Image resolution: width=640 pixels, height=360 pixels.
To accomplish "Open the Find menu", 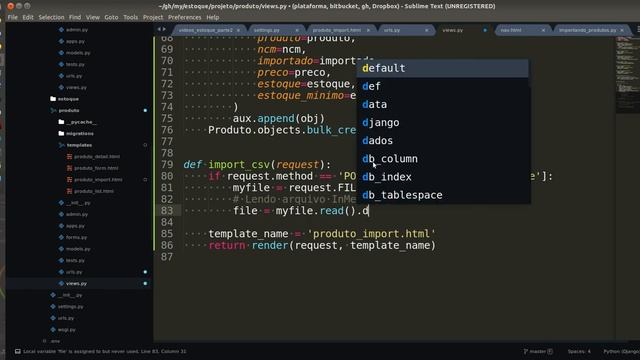I will [x=75, y=17].
